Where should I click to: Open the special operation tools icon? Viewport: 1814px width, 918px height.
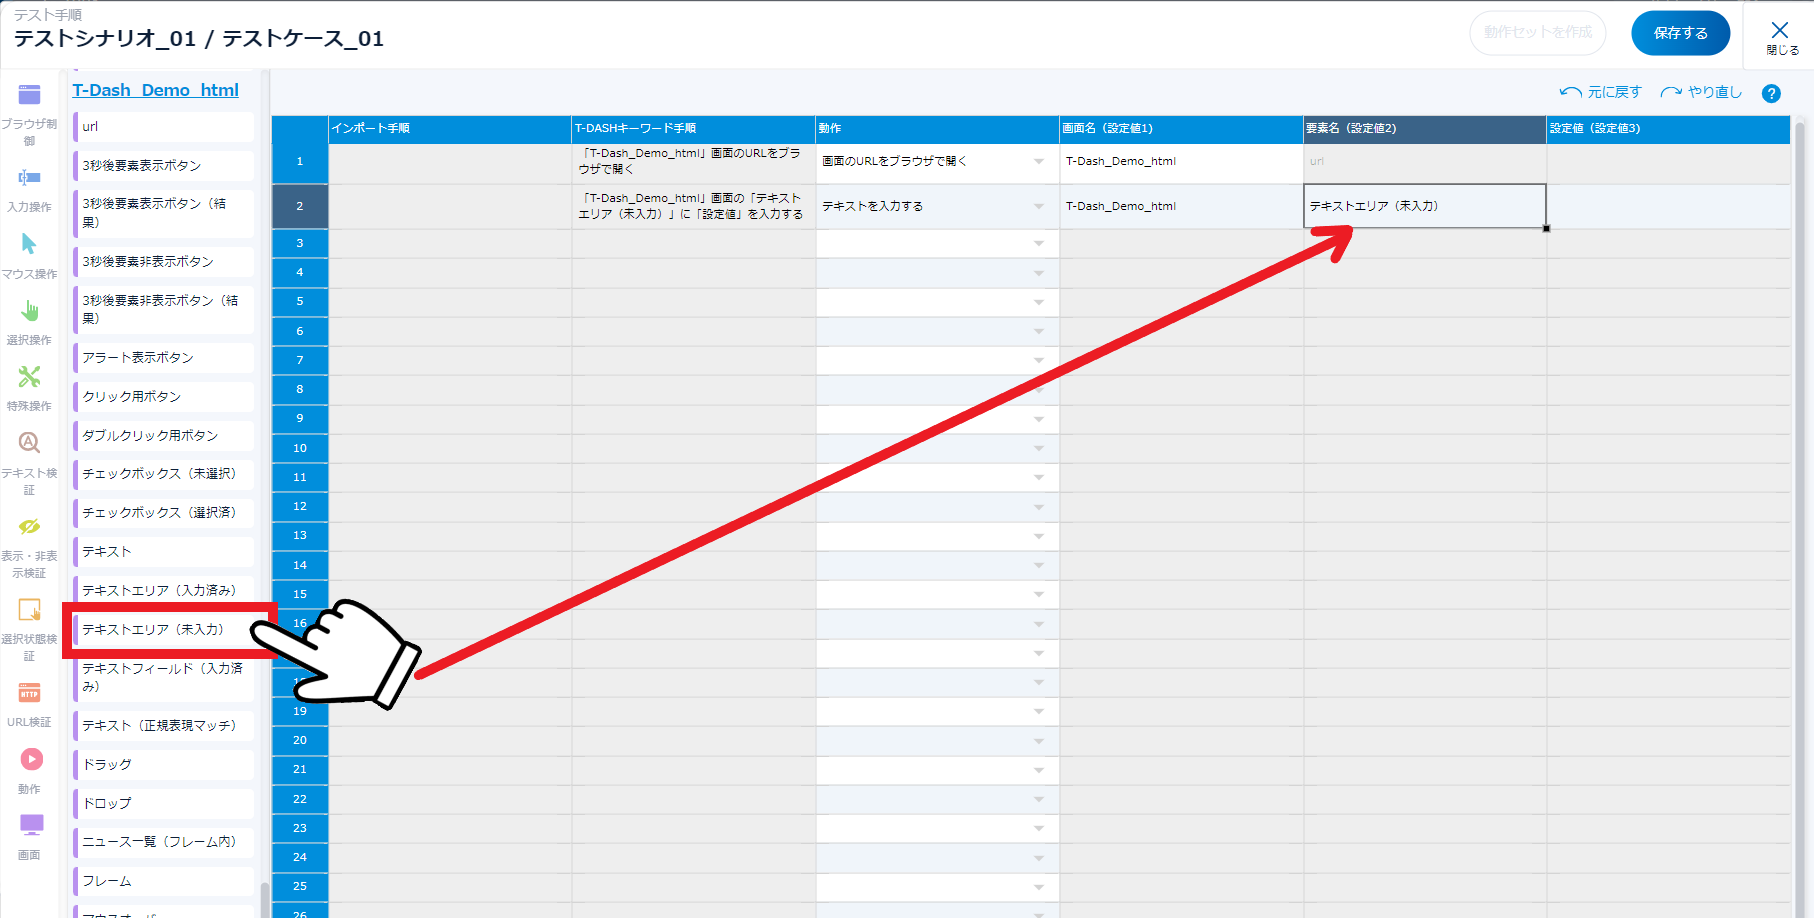29,377
